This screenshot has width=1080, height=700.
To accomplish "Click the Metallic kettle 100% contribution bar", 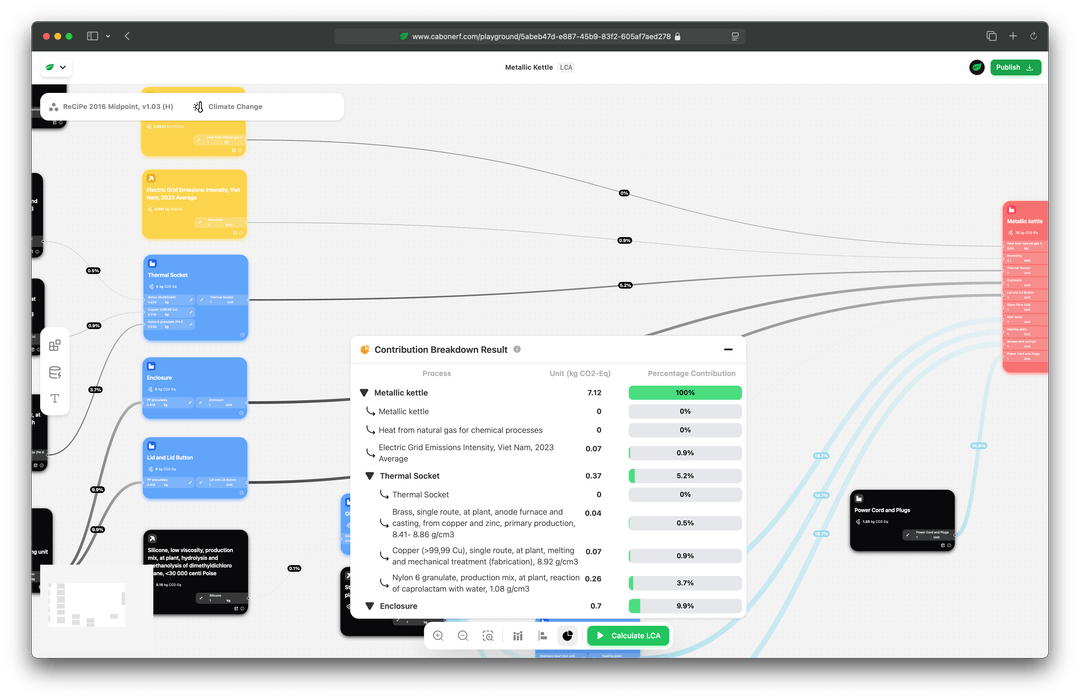I will 685,393.
